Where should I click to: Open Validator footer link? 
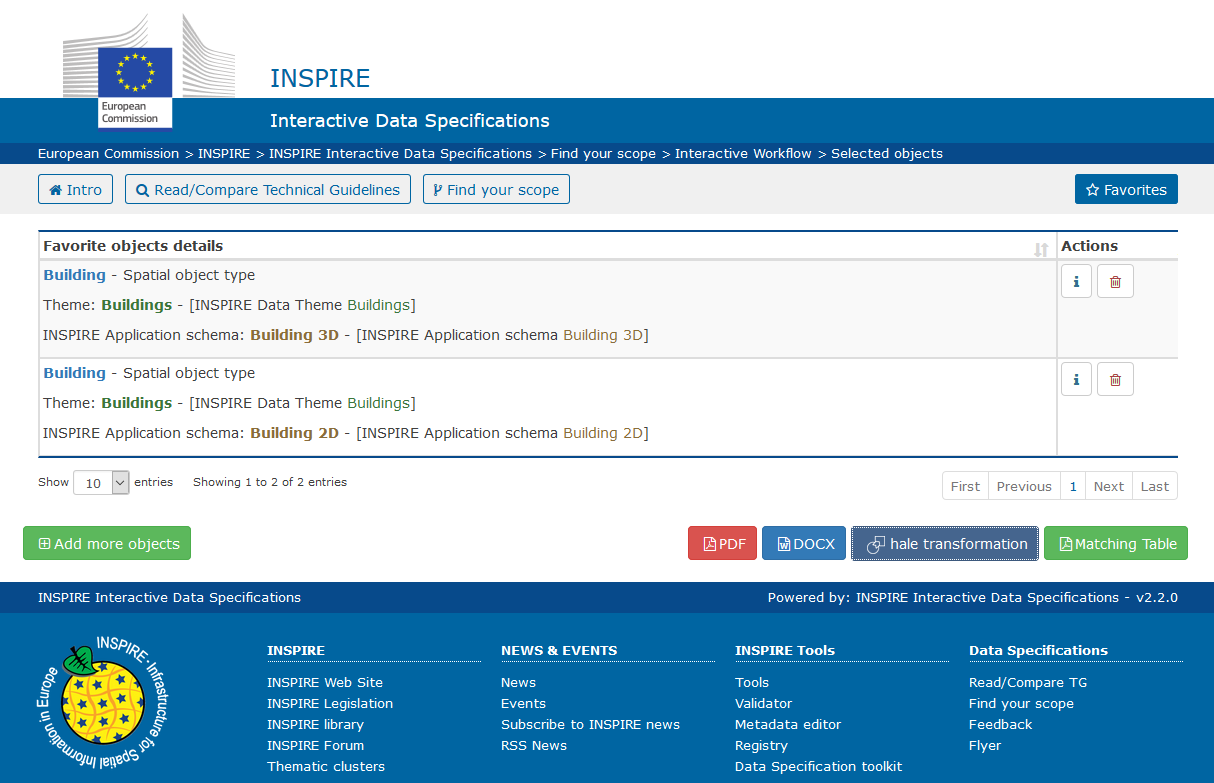[x=763, y=703]
